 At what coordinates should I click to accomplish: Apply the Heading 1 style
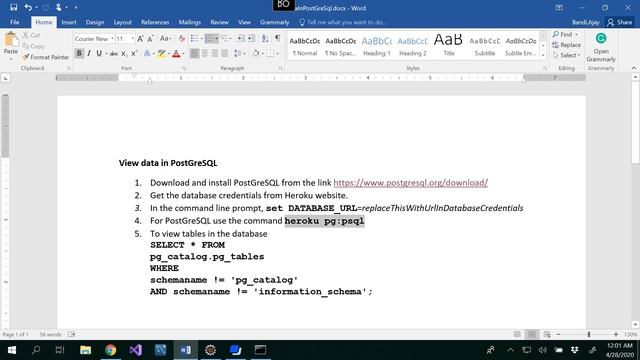click(377, 46)
